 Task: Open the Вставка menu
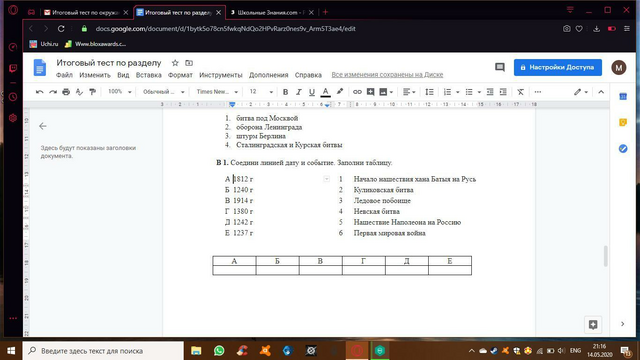point(149,75)
